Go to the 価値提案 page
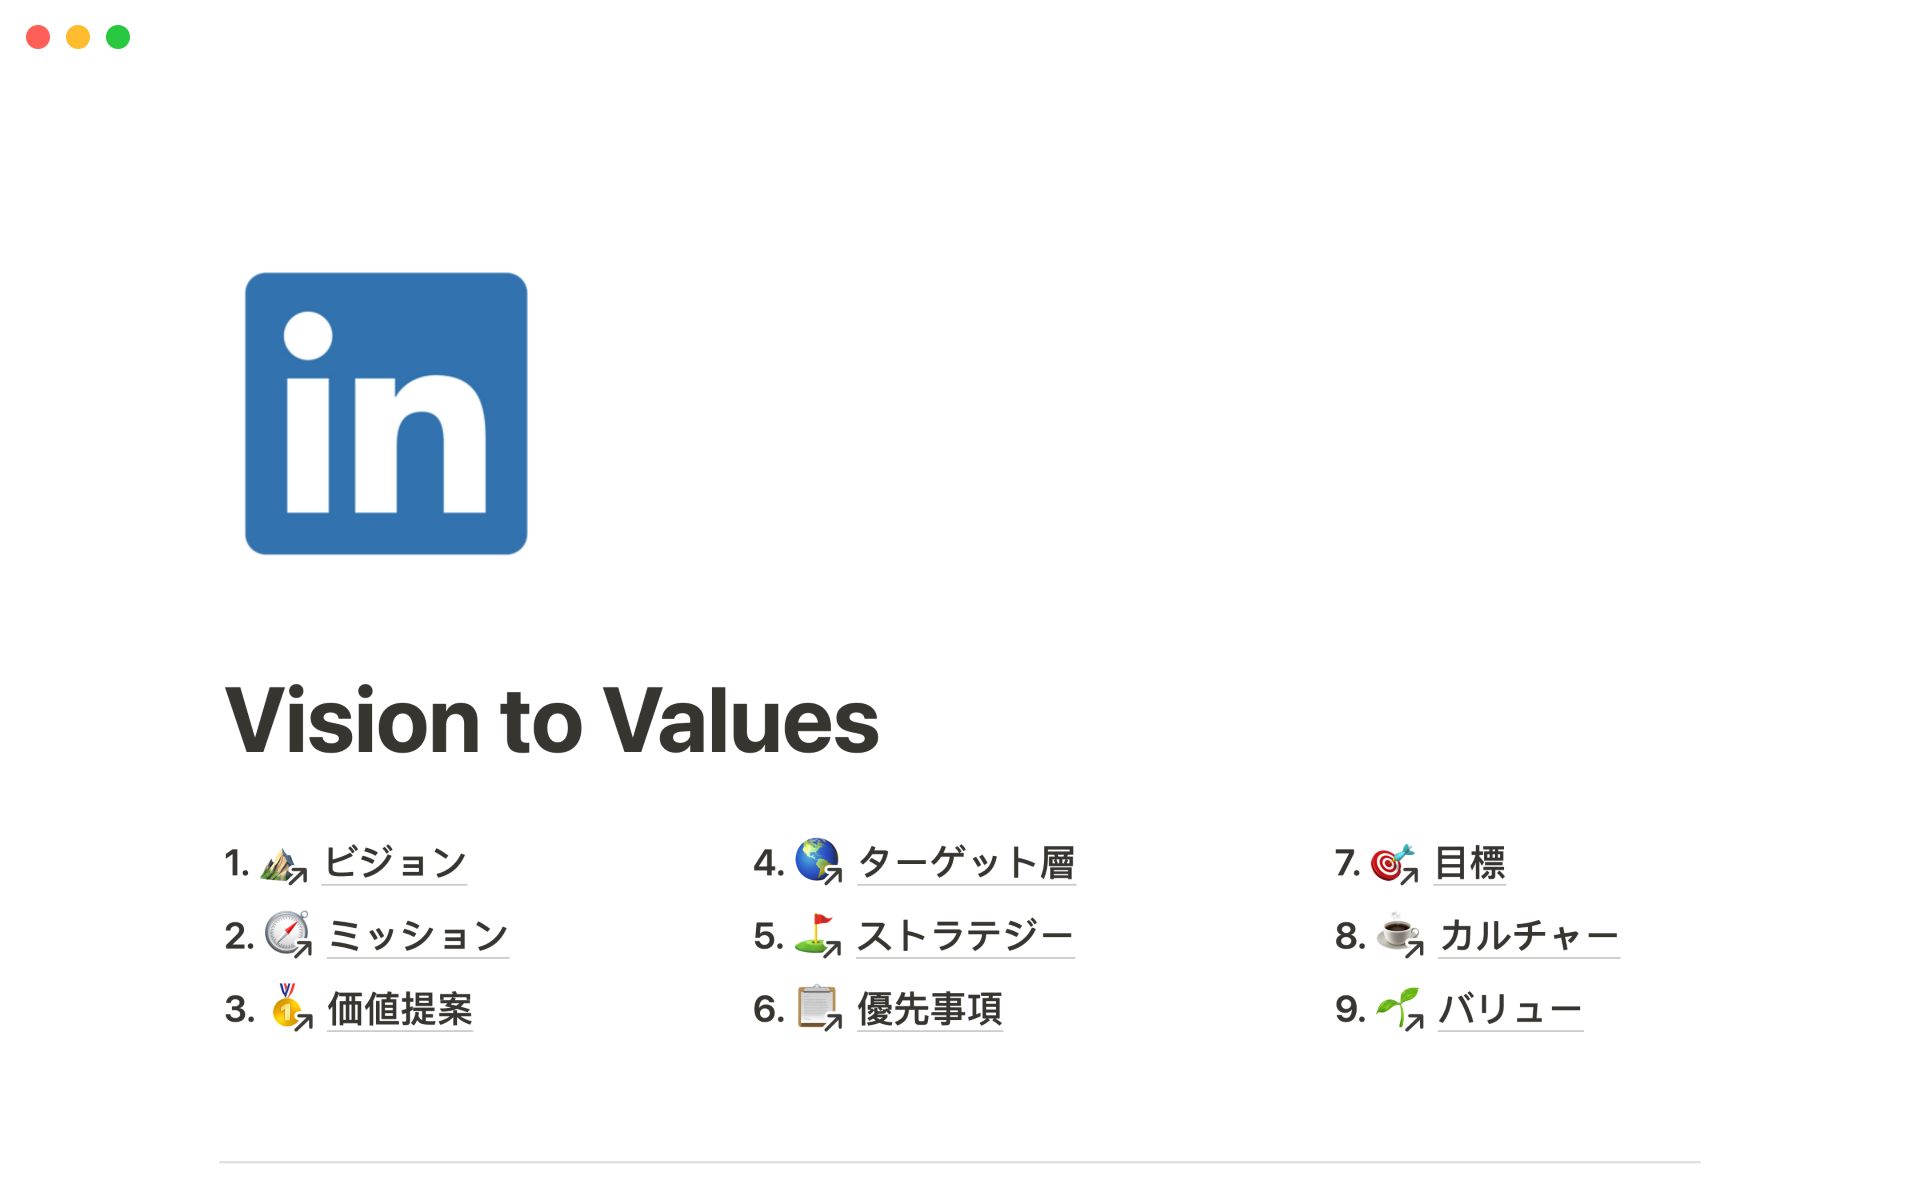1920x1200 pixels. [400, 1009]
